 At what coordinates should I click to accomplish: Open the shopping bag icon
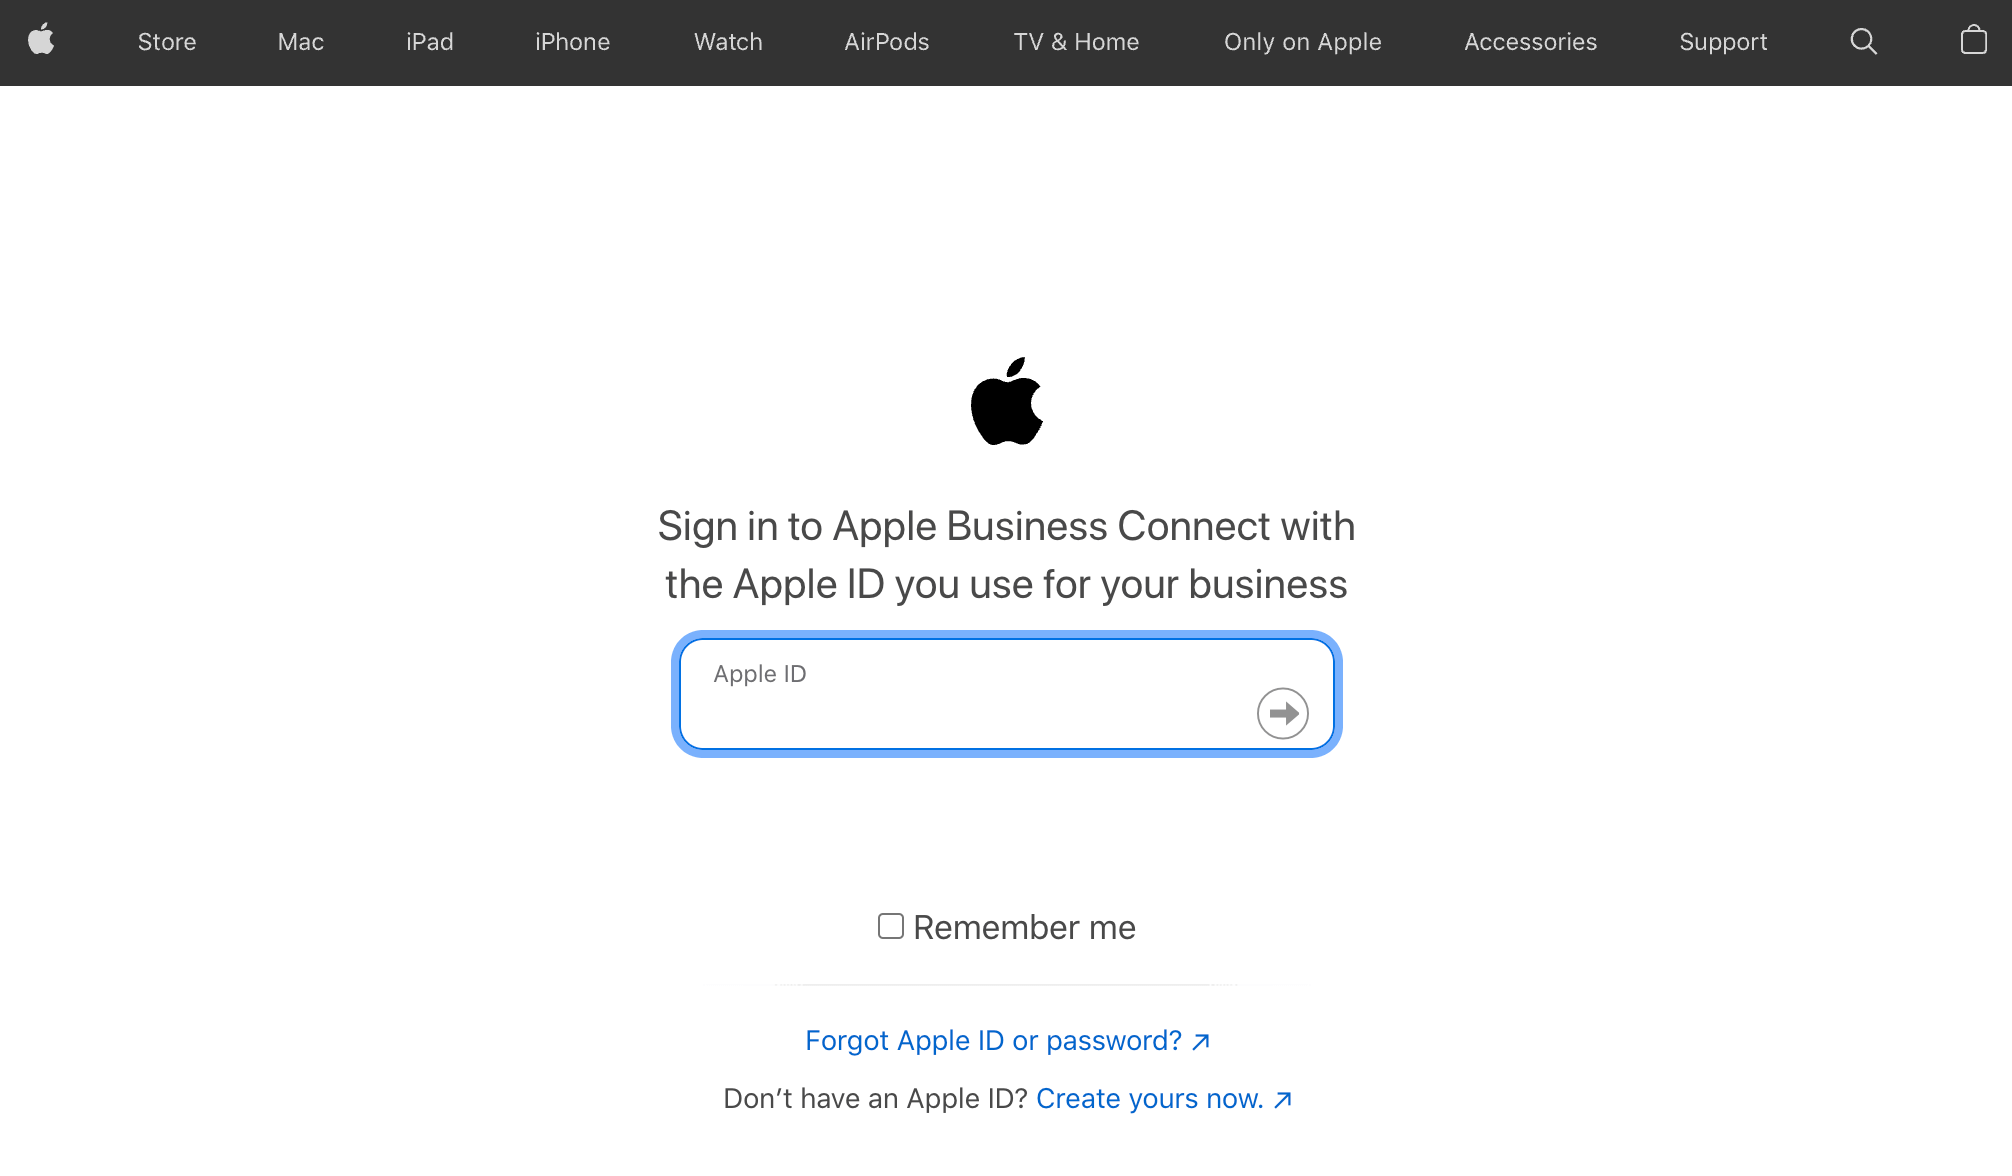pos(1973,40)
